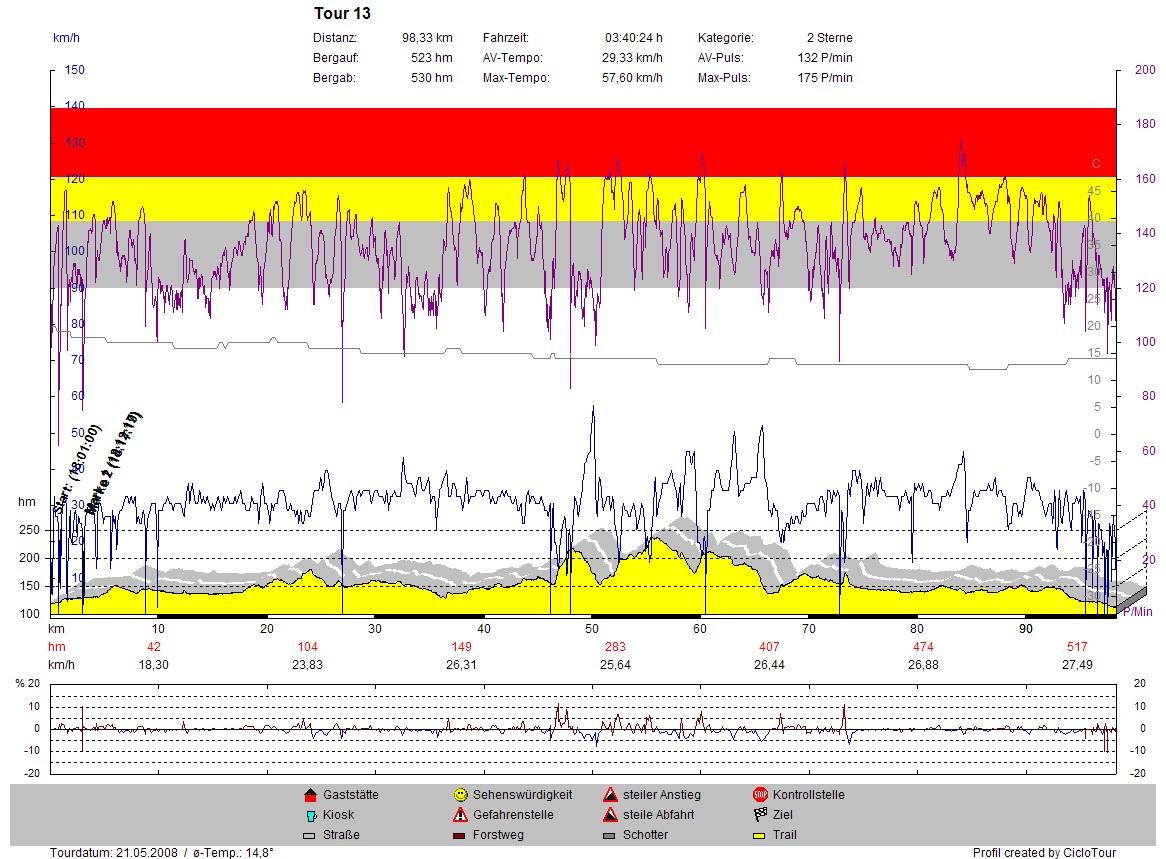The image size is (1166, 859).
Task: Click the Ziel checkered flag icon
Action: (x=759, y=815)
